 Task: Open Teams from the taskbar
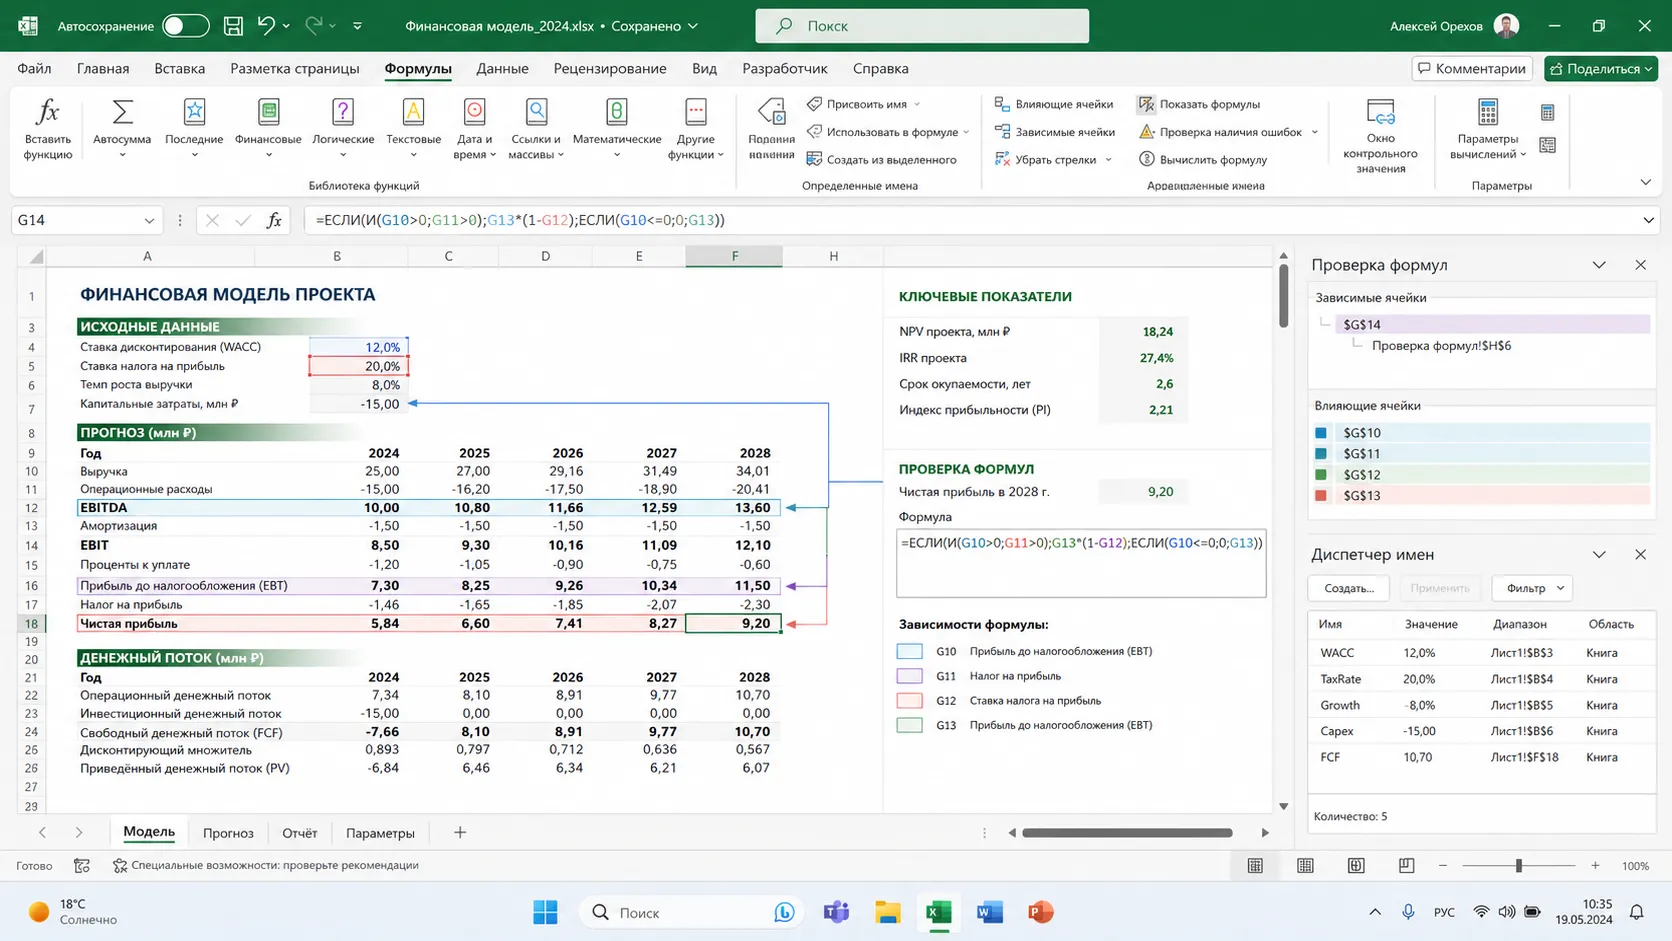[836, 912]
